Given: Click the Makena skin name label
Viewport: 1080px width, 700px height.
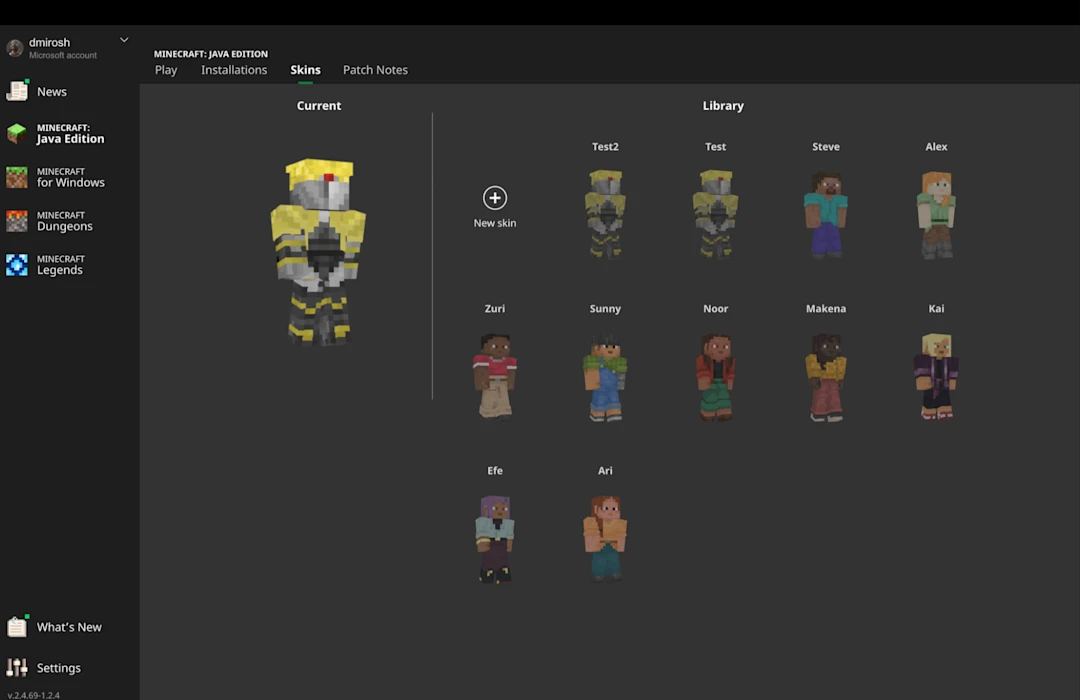Looking at the screenshot, I should point(826,309).
